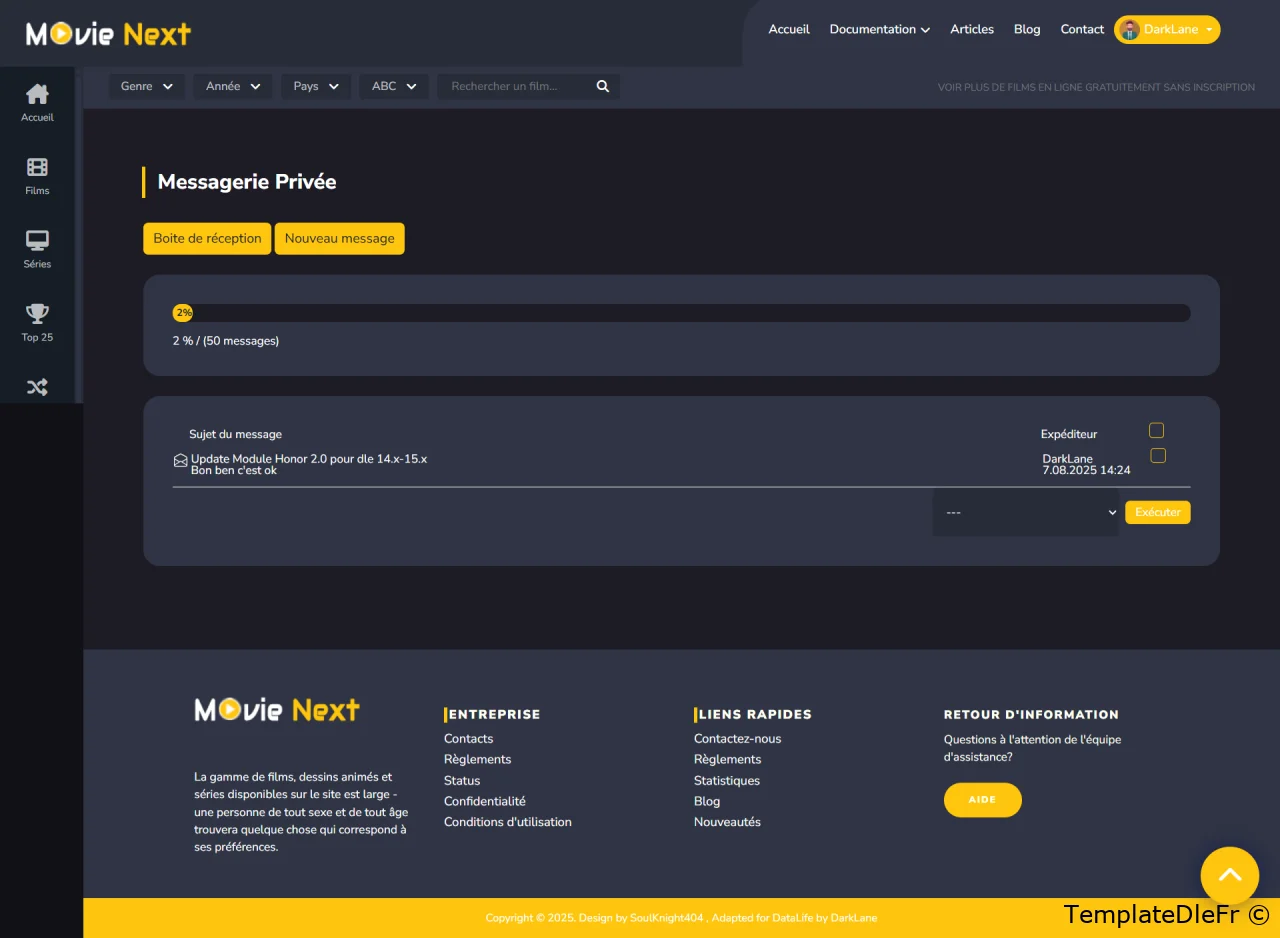Select the Séries monitor icon in sidebar

click(37, 241)
